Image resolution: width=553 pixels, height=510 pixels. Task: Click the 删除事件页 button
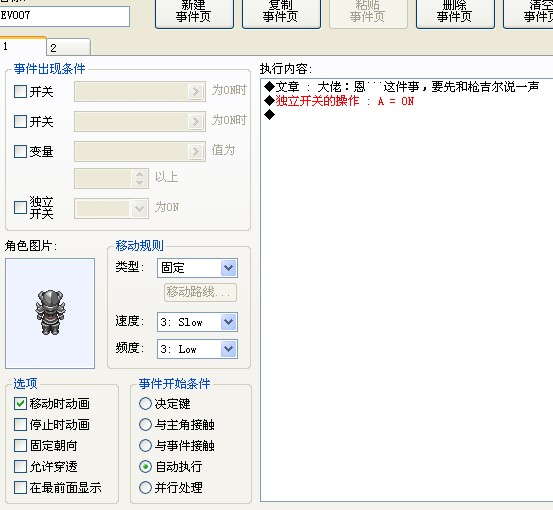click(x=455, y=13)
